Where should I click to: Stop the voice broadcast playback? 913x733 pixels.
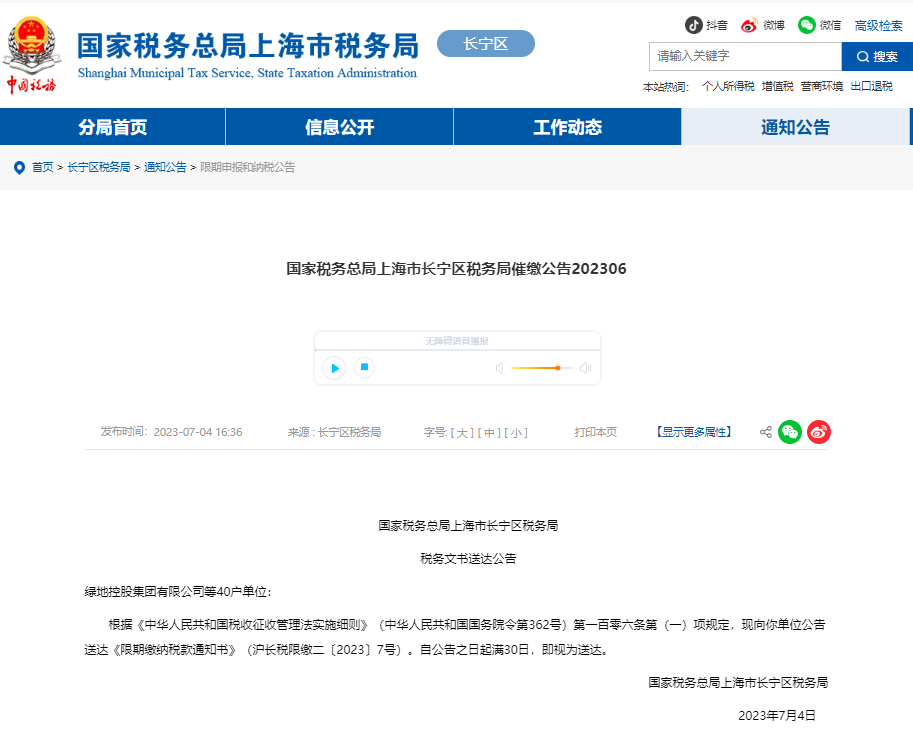365,367
